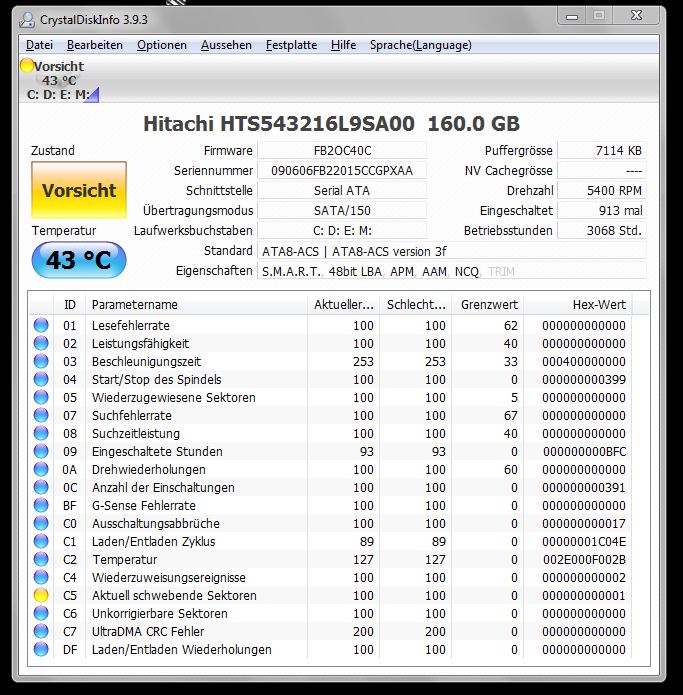Select hex value 000400000000
683x695 pixels.
[584, 362]
